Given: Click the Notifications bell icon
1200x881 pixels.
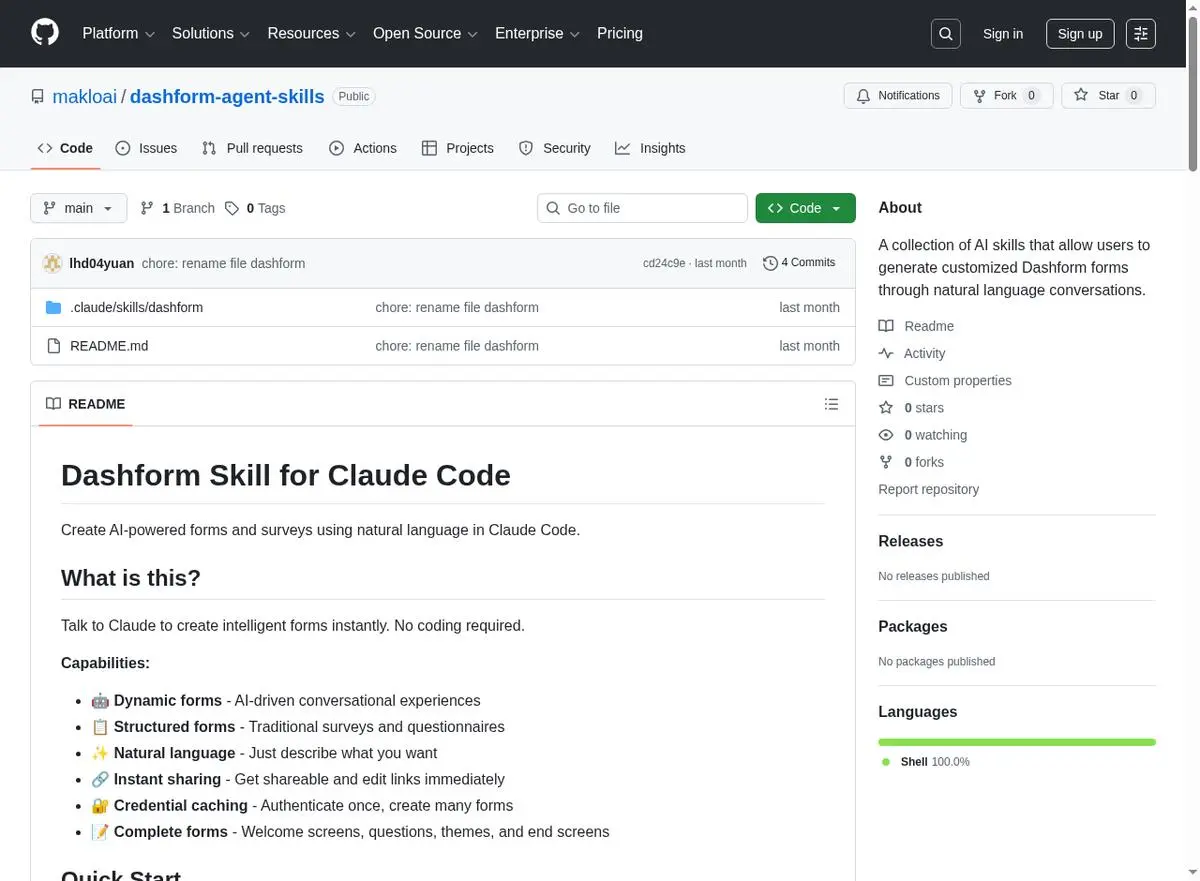Looking at the screenshot, I should pyautogui.click(x=864, y=95).
